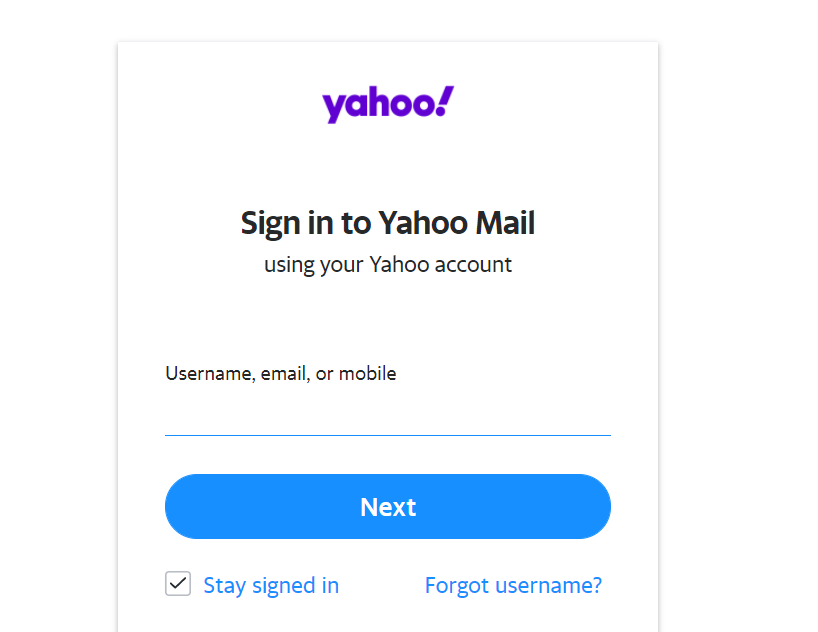Click the Username, email, or mobile label
818x632 pixels.
tap(280, 374)
